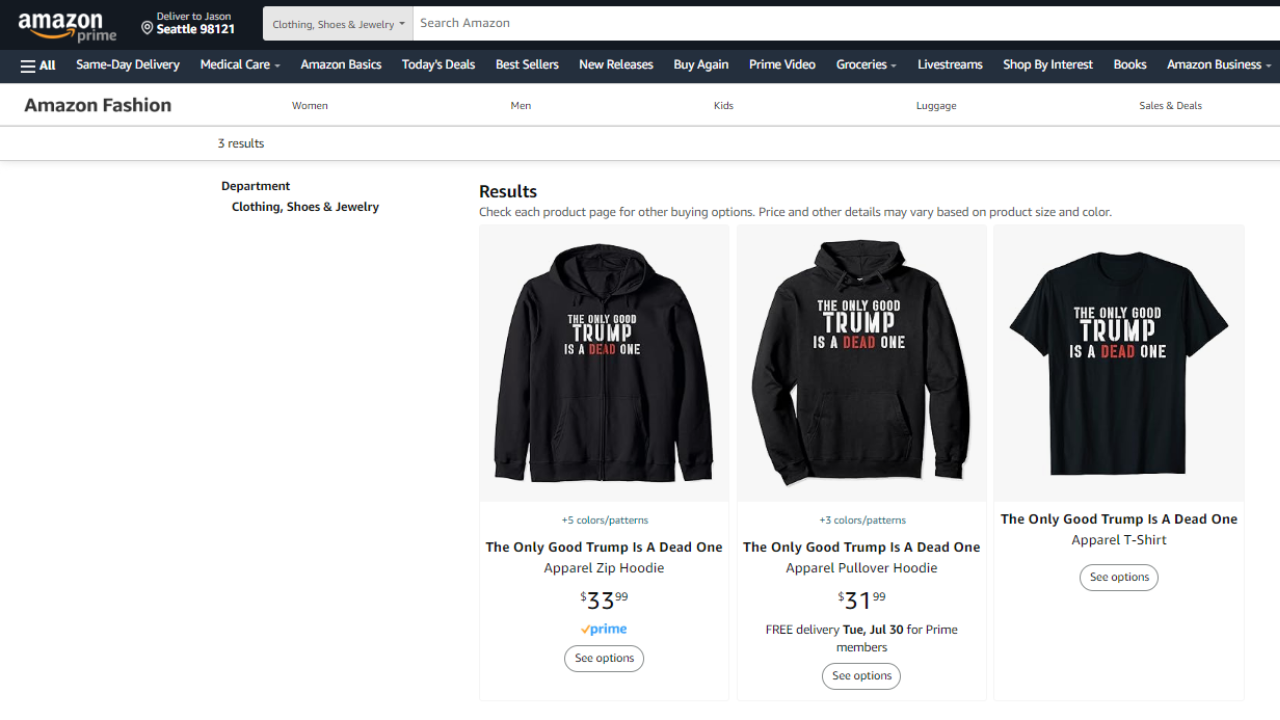Screen dimensions: 1280x720
Task: Open the T-shirt product image
Action: click(x=1118, y=363)
